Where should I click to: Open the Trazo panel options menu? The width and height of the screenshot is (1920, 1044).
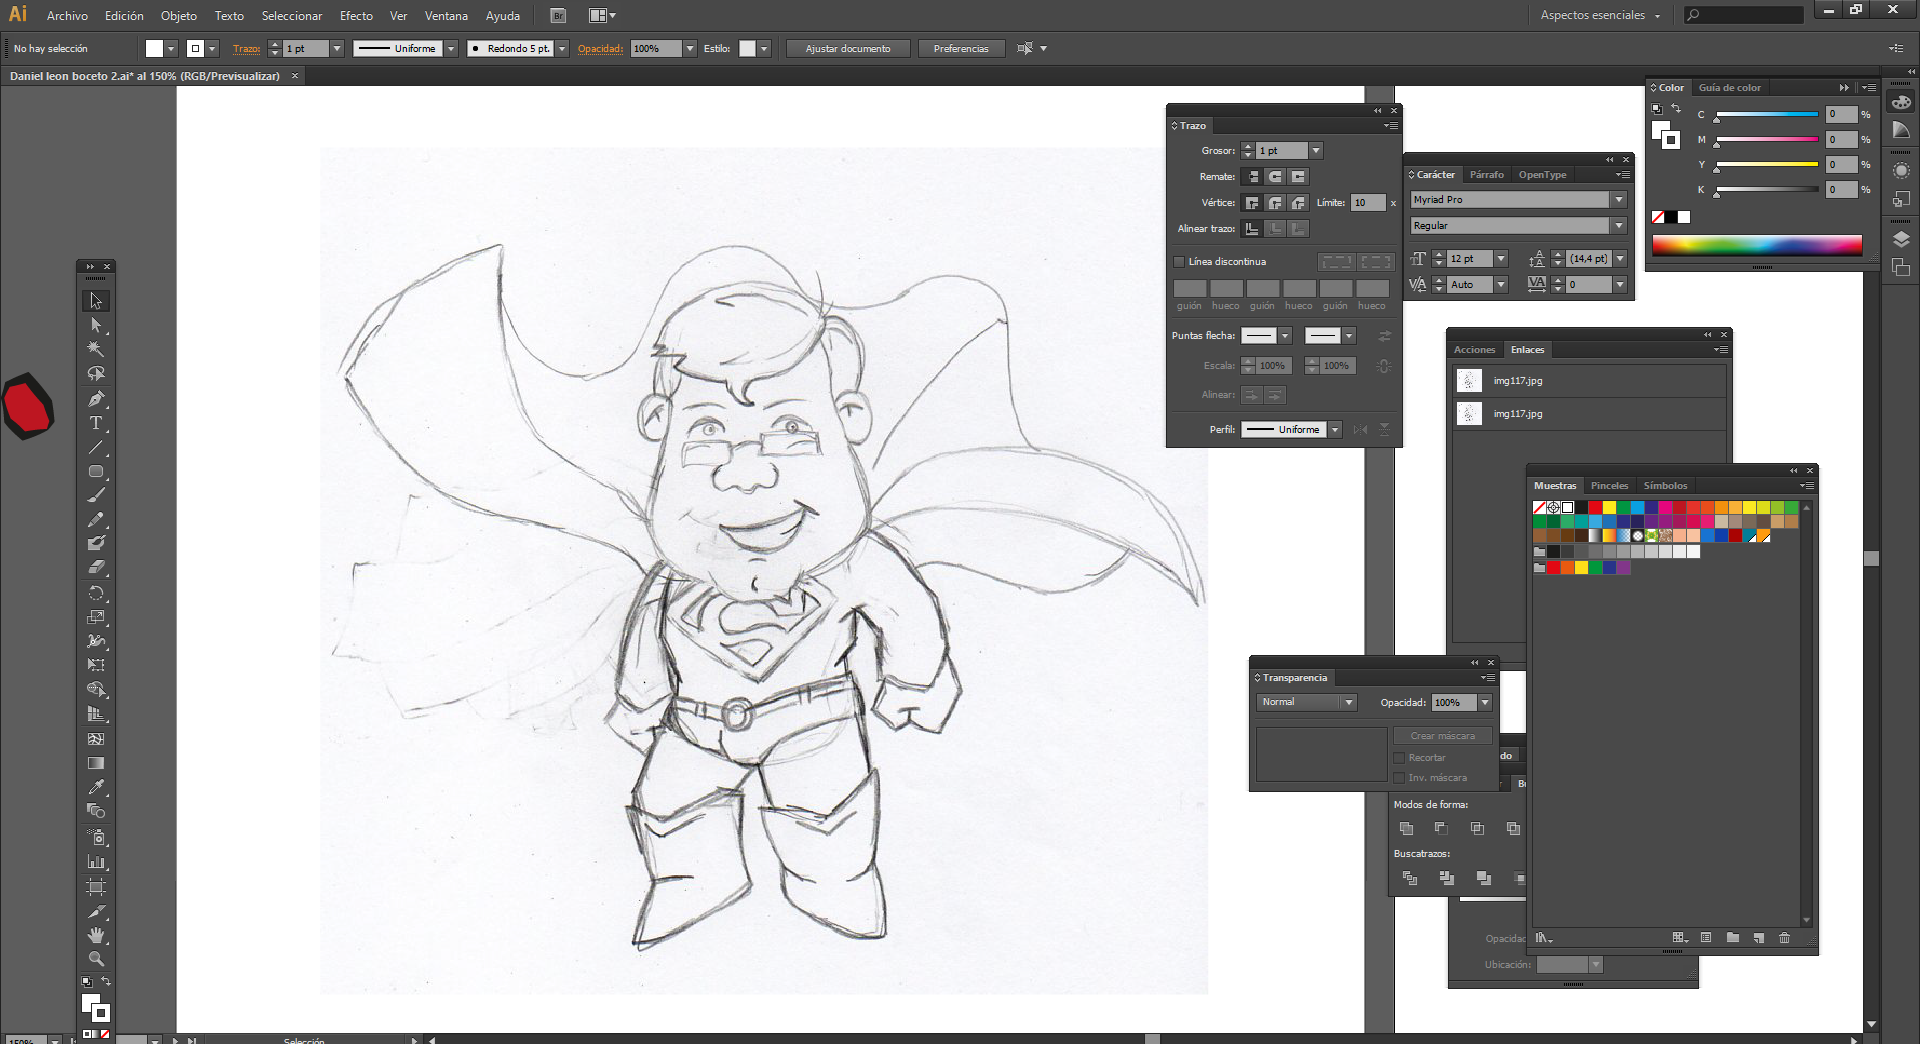click(x=1391, y=126)
